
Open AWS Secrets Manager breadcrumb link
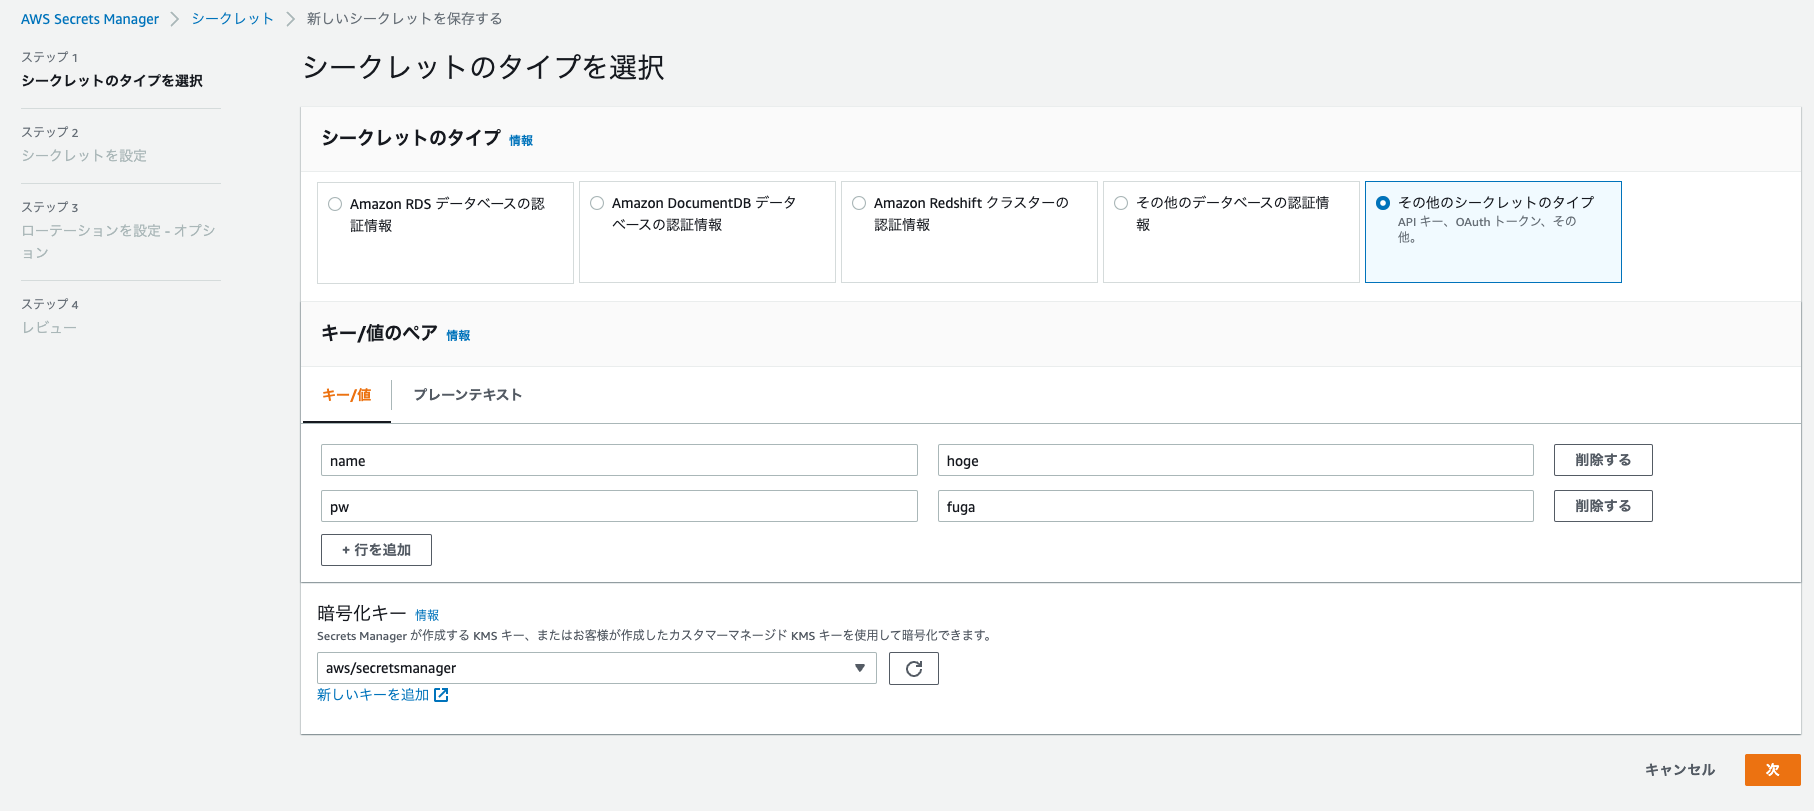pyautogui.click(x=90, y=19)
